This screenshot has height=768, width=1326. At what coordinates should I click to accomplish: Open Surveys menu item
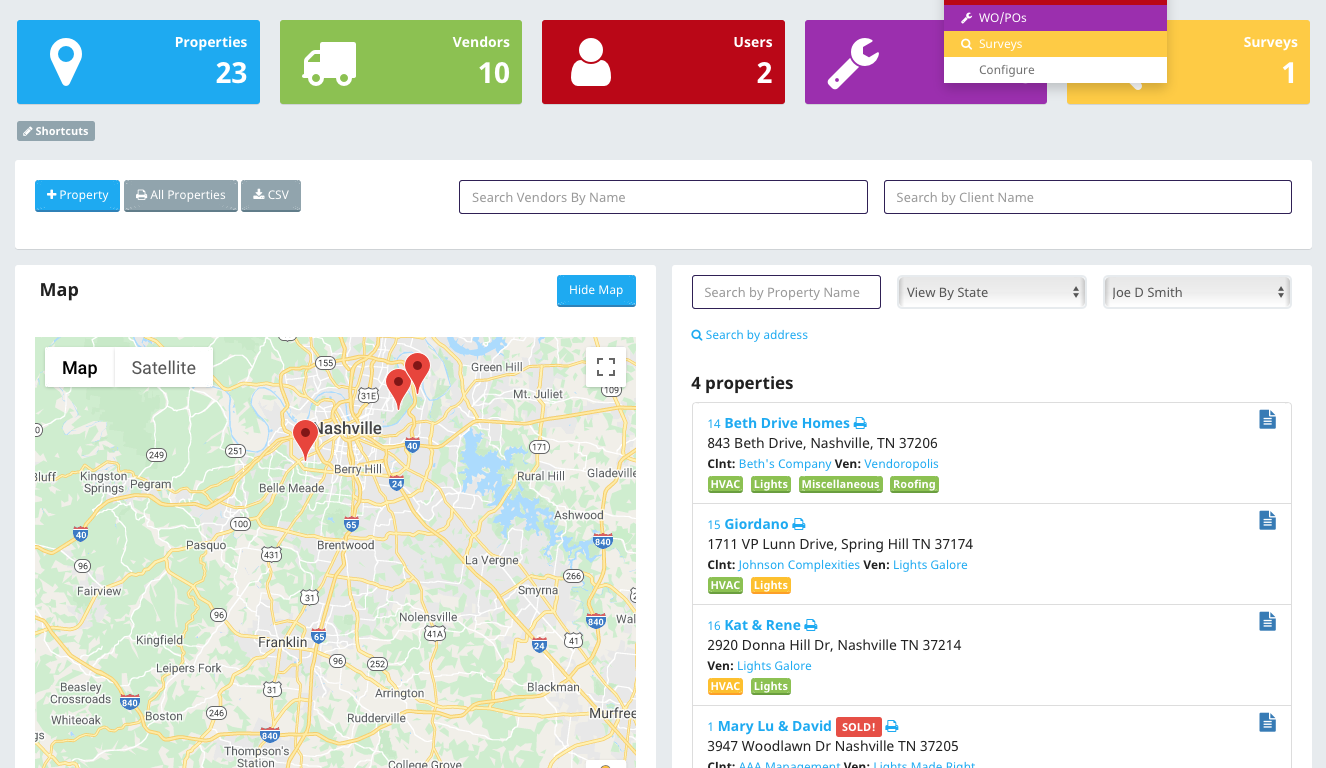coord(1055,44)
